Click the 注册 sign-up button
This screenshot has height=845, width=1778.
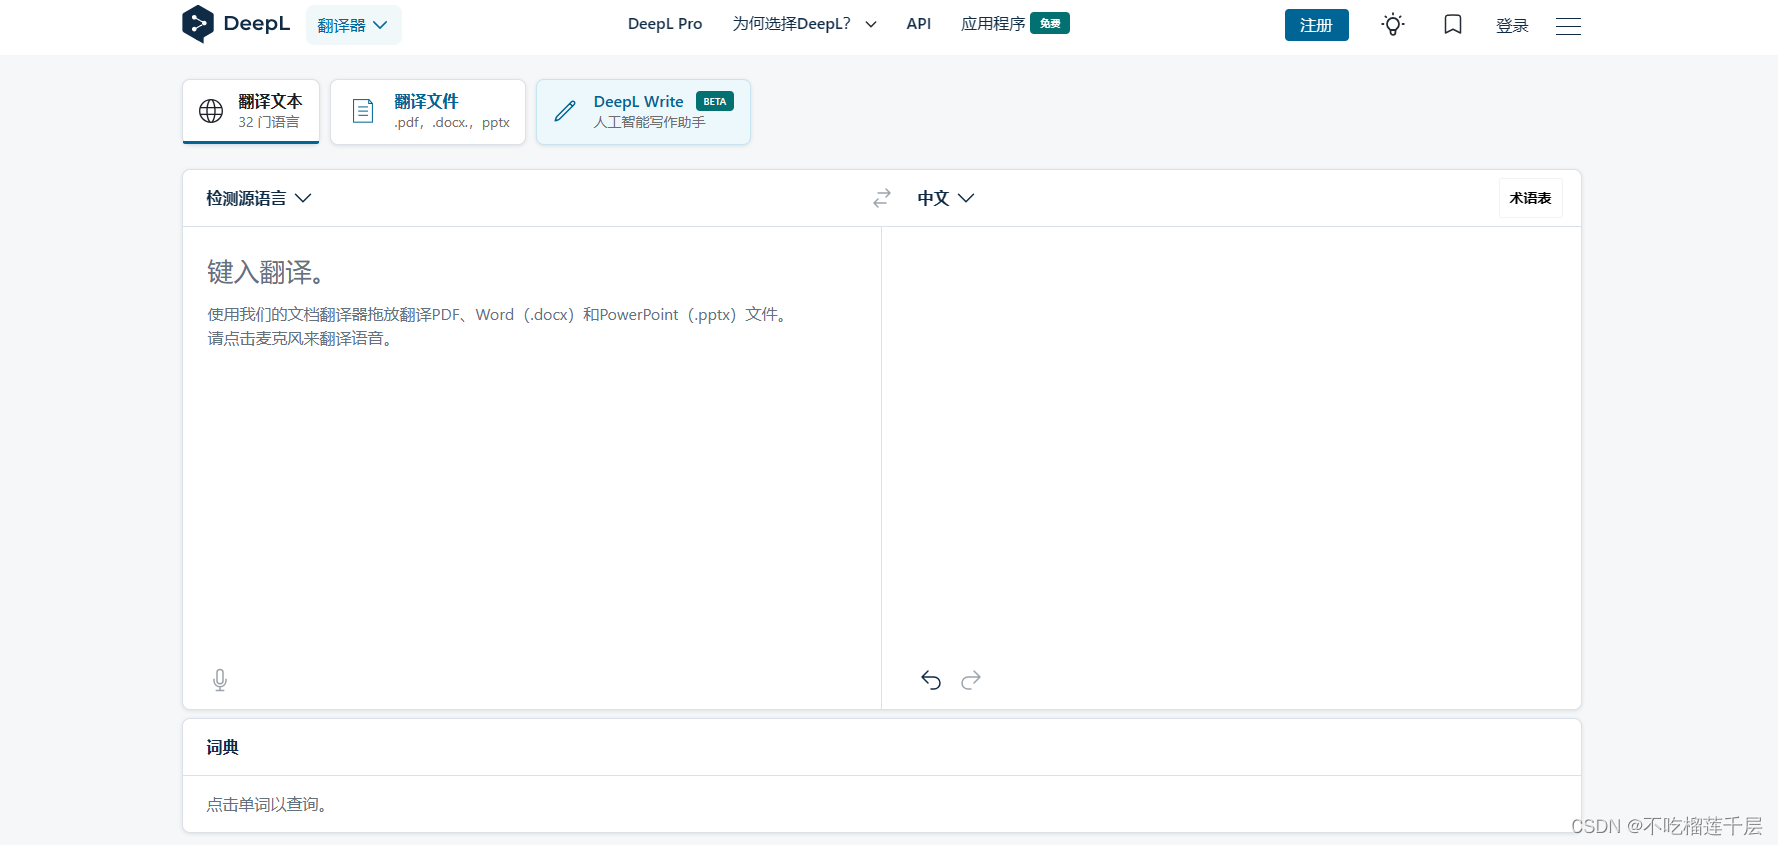click(x=1316, y=25)
